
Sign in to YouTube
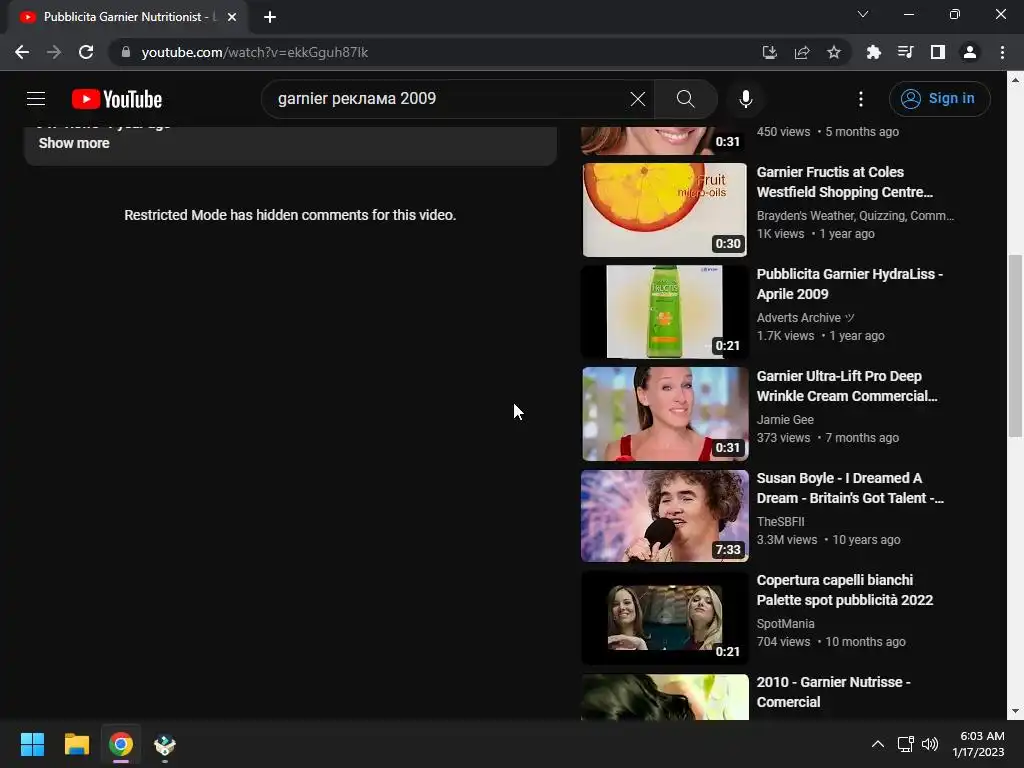[939, 99]
